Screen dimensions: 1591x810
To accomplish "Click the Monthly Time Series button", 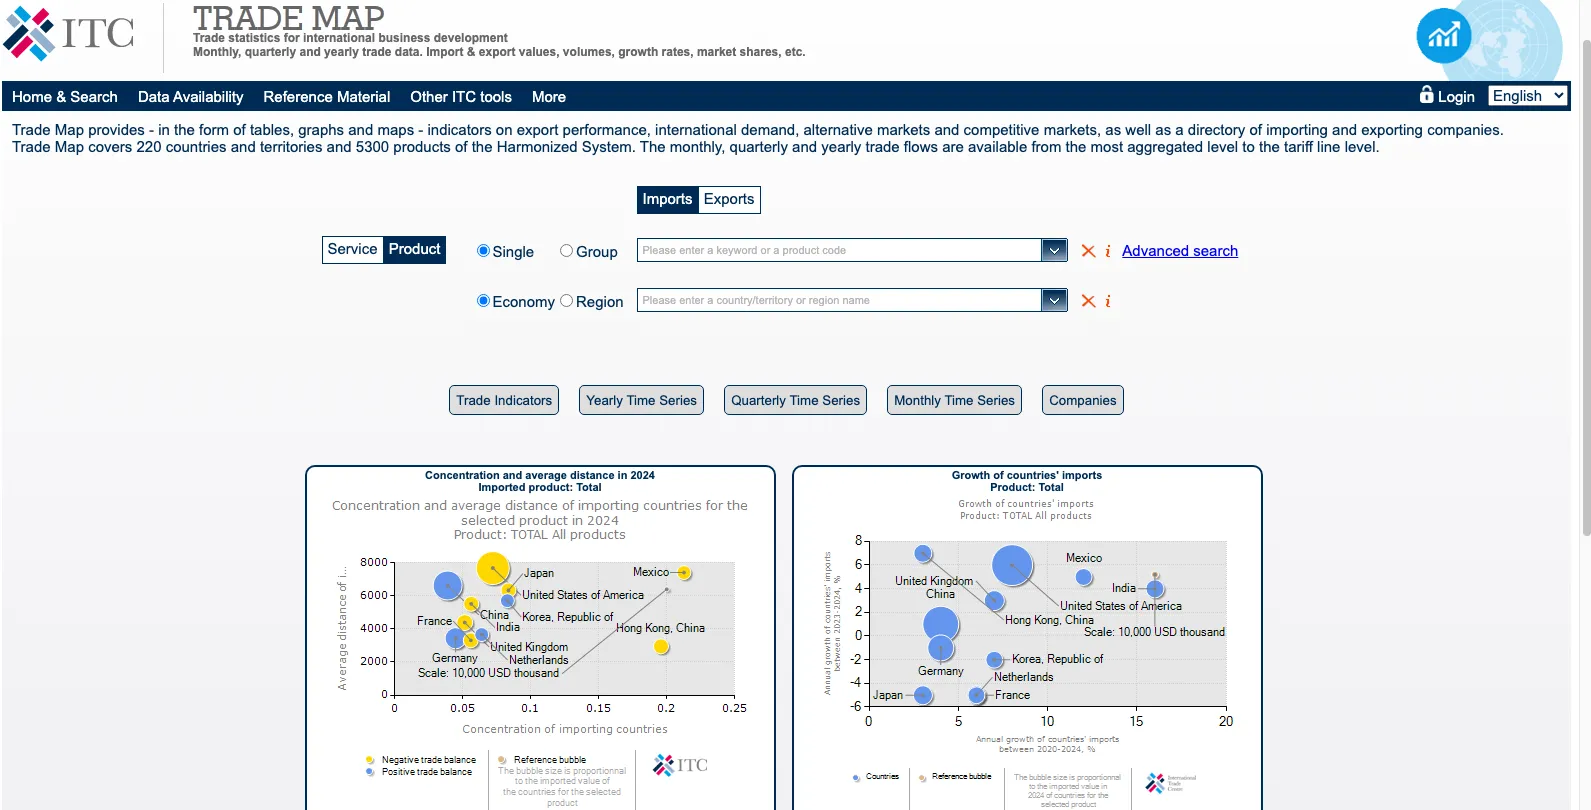I will pyautogui.click(x=954, y=400).
